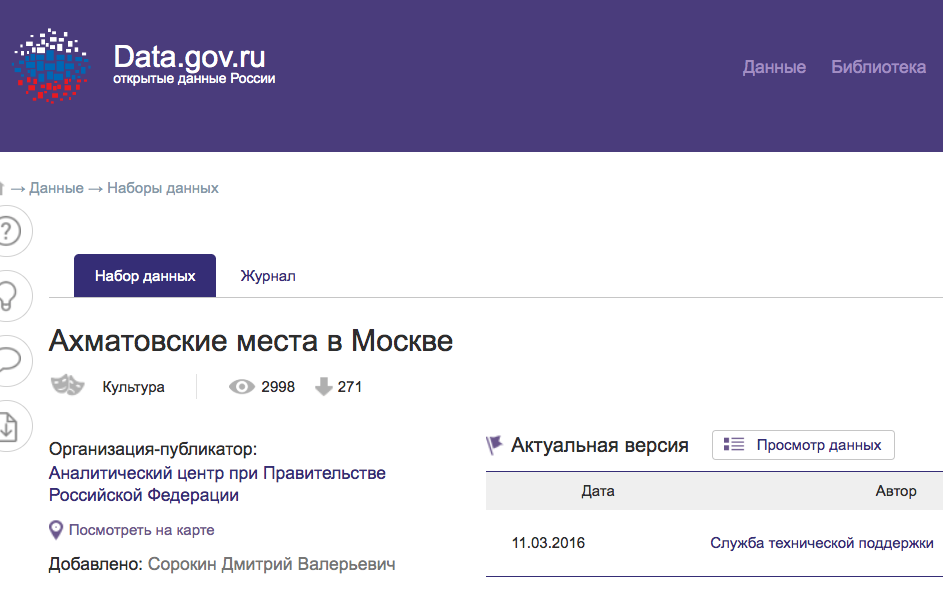The height and width of the screenshot is (592, 943).
Task: Click the Data.gov.ru site title text
Action: pyautogui.click(x=189, y=57)
